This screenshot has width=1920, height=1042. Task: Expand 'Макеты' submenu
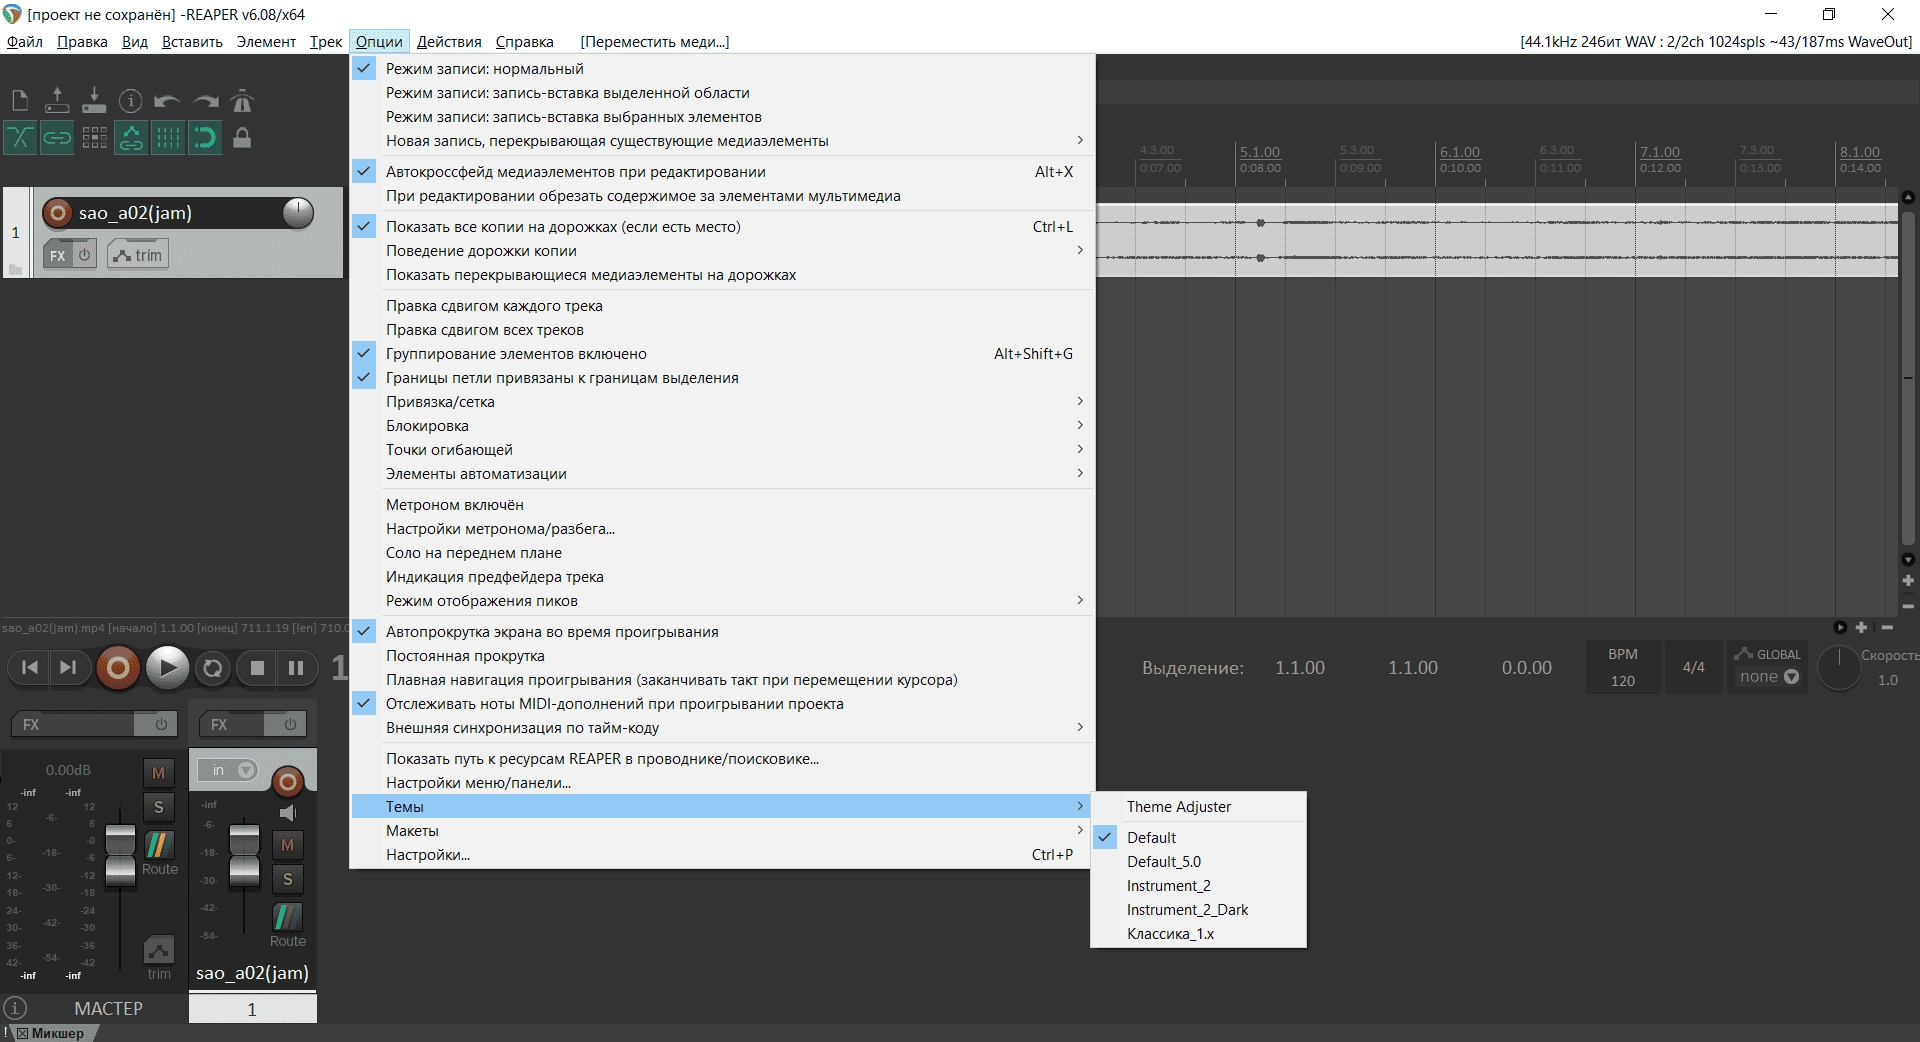722,831
